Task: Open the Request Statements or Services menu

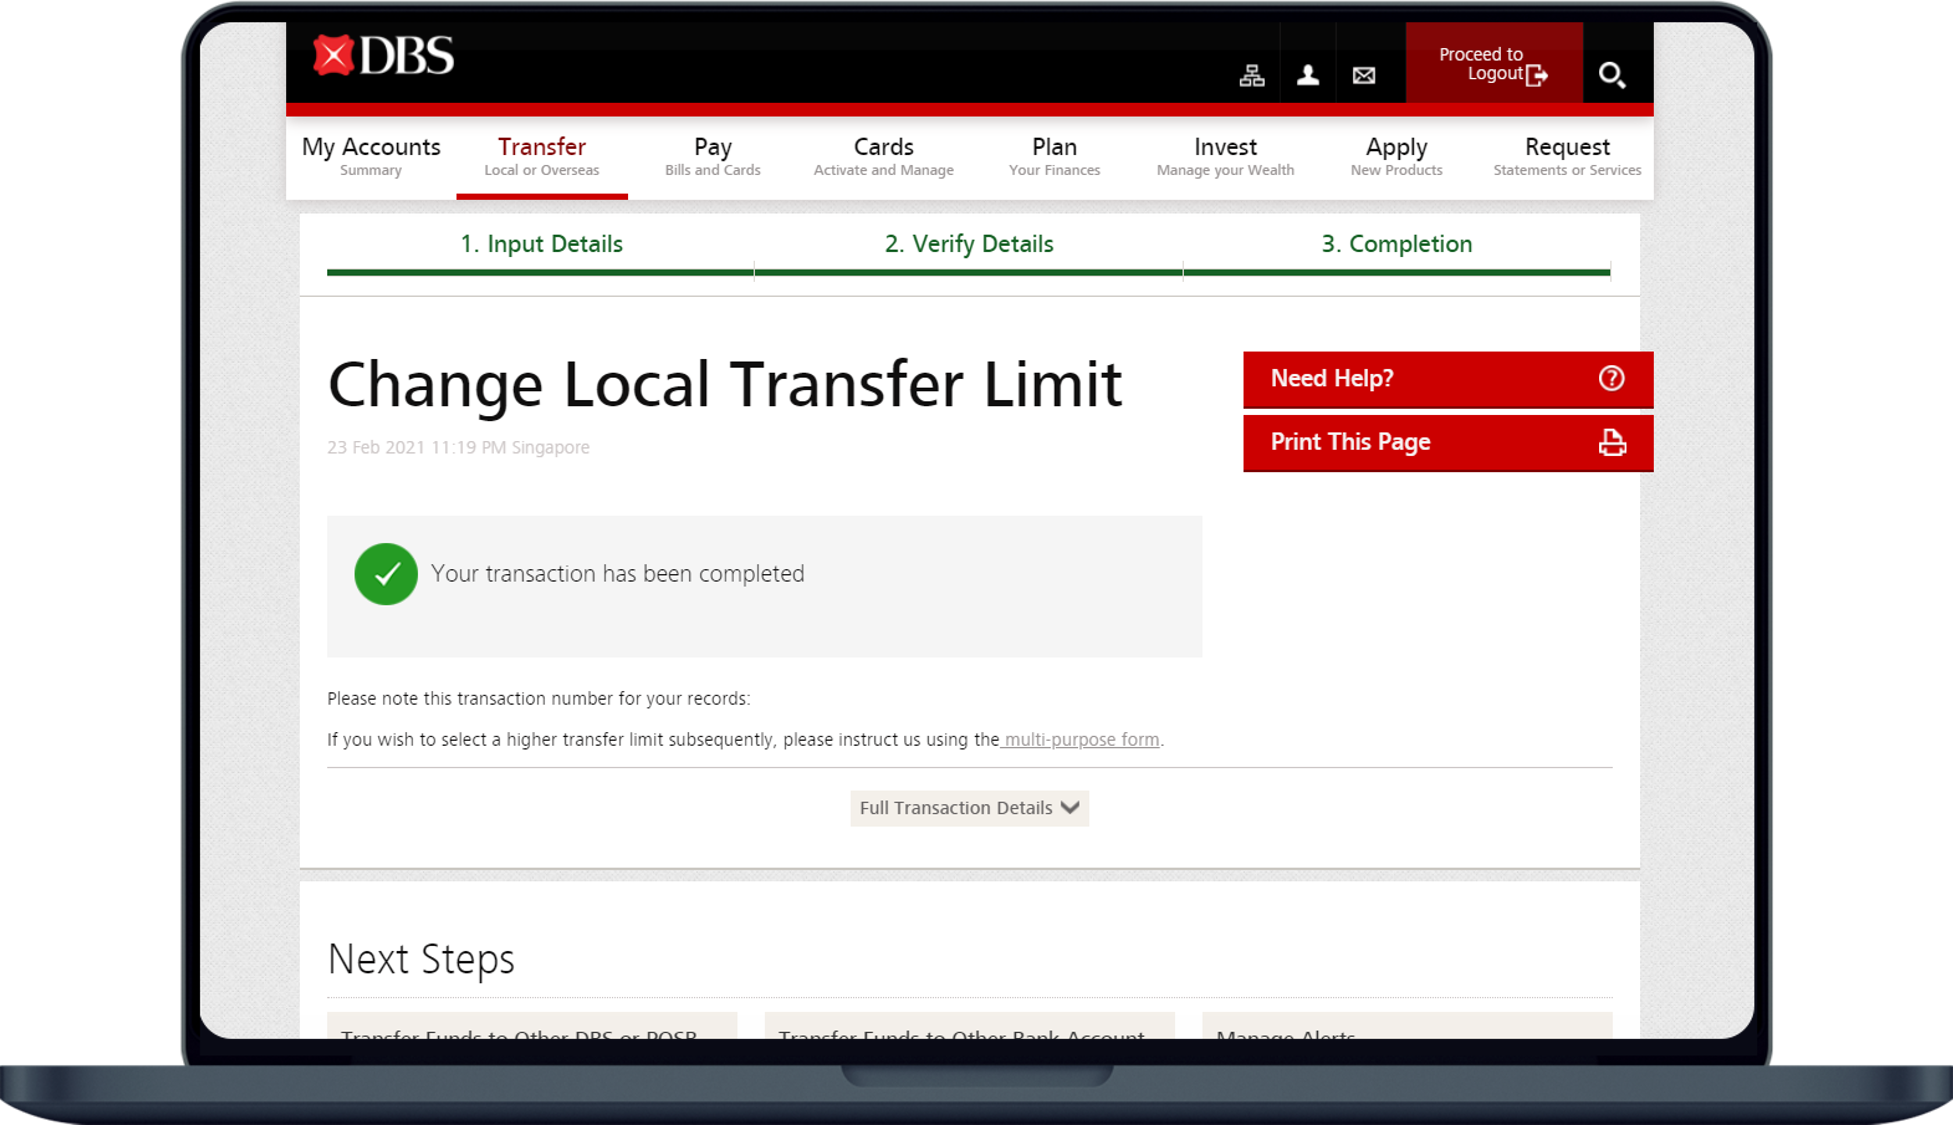Action: [1566, 156]
